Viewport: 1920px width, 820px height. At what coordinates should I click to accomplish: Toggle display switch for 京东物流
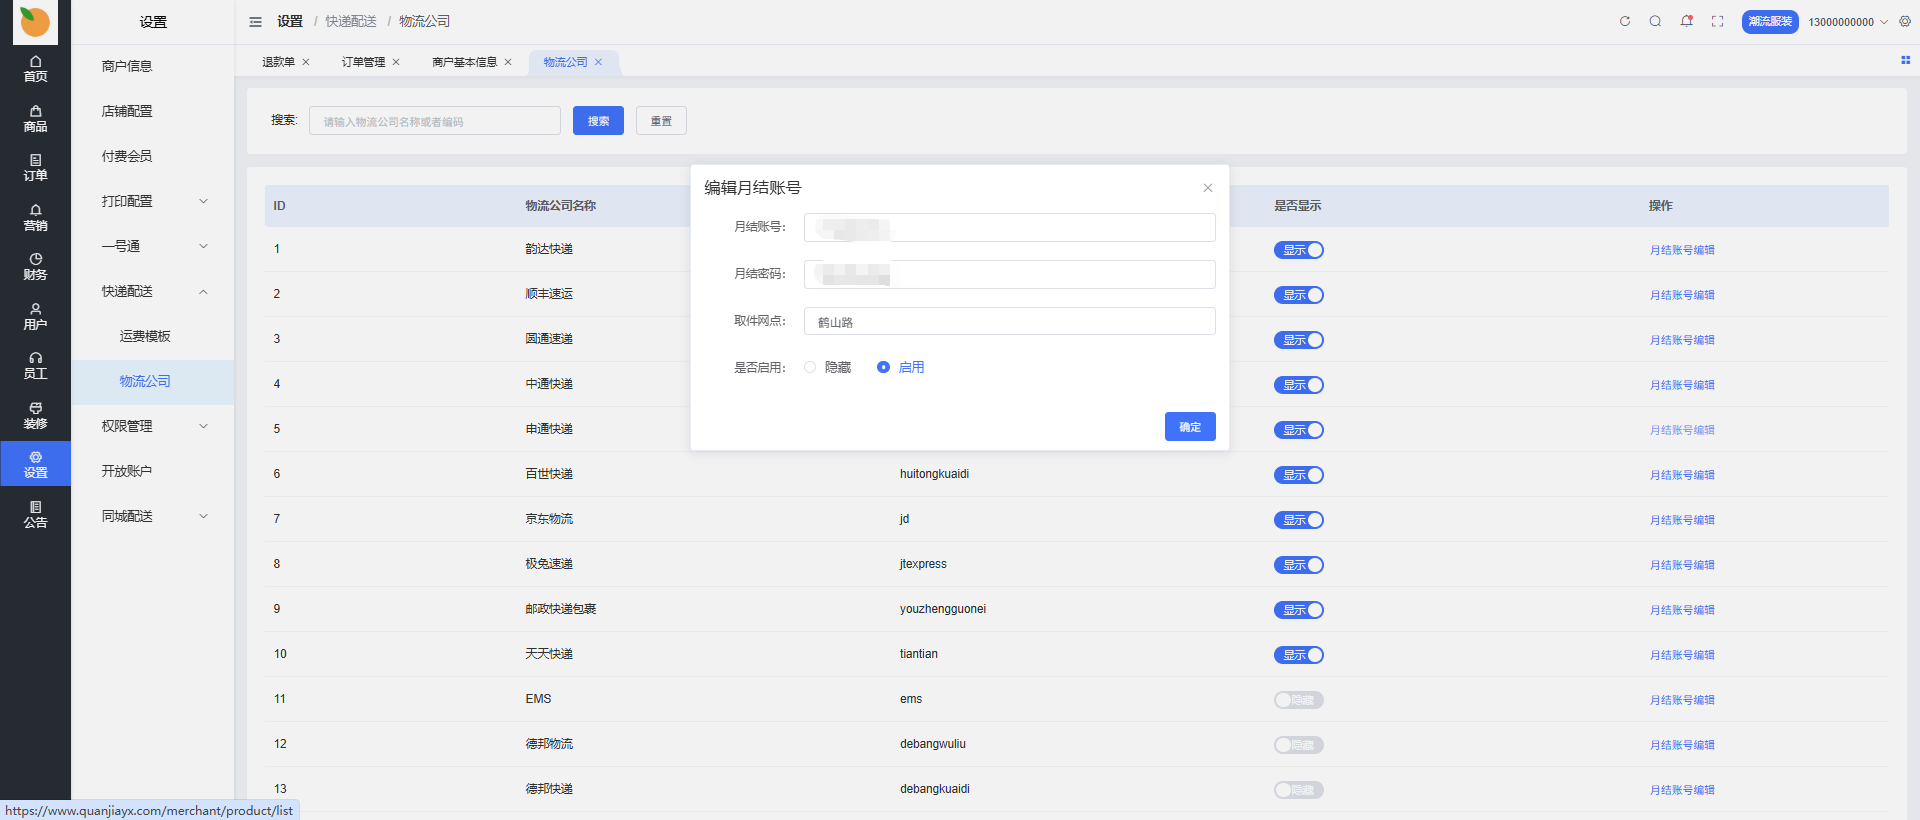1298,520
